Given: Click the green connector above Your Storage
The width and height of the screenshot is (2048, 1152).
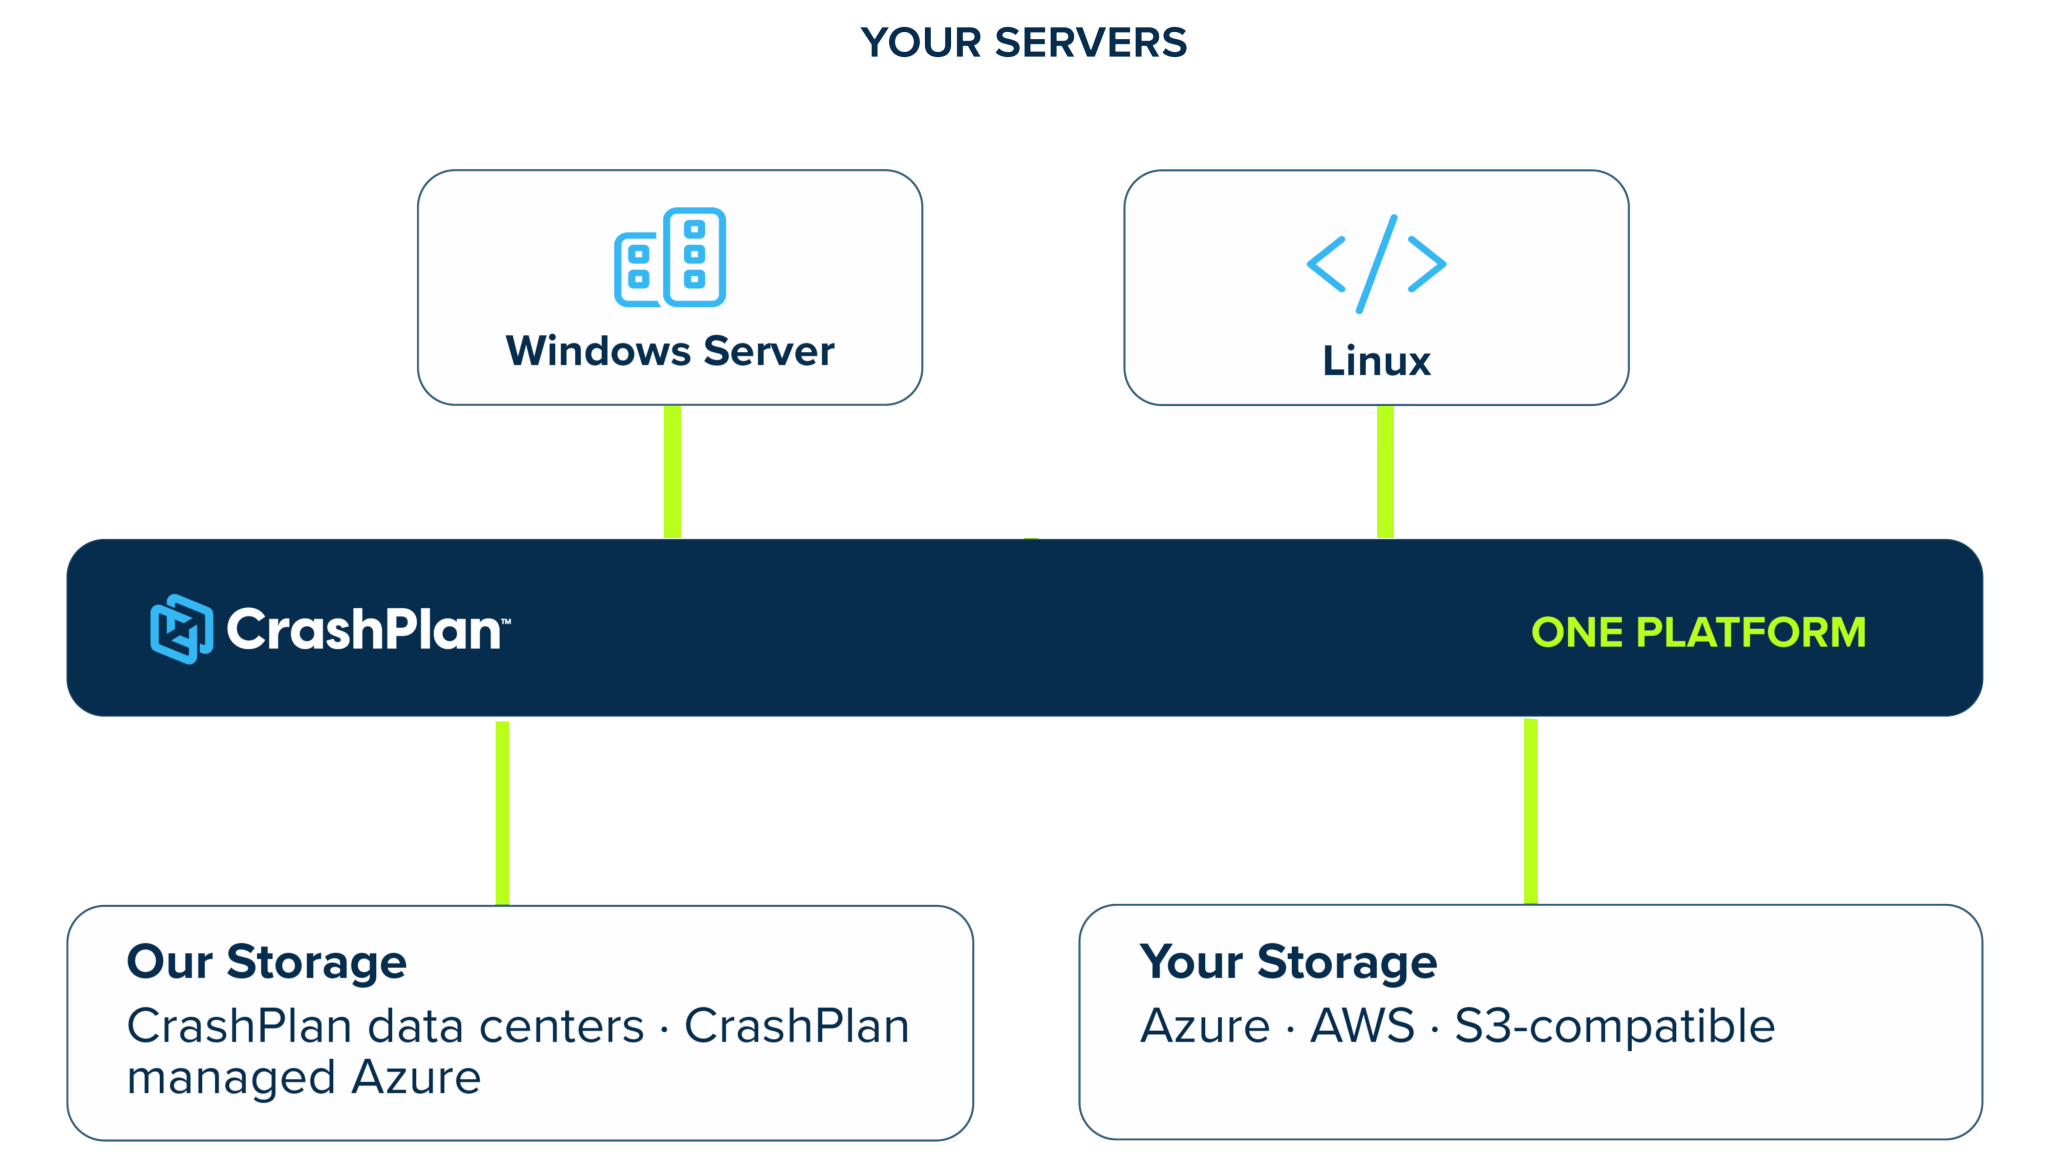Looking at the screenshot, I should [1531, 811].
